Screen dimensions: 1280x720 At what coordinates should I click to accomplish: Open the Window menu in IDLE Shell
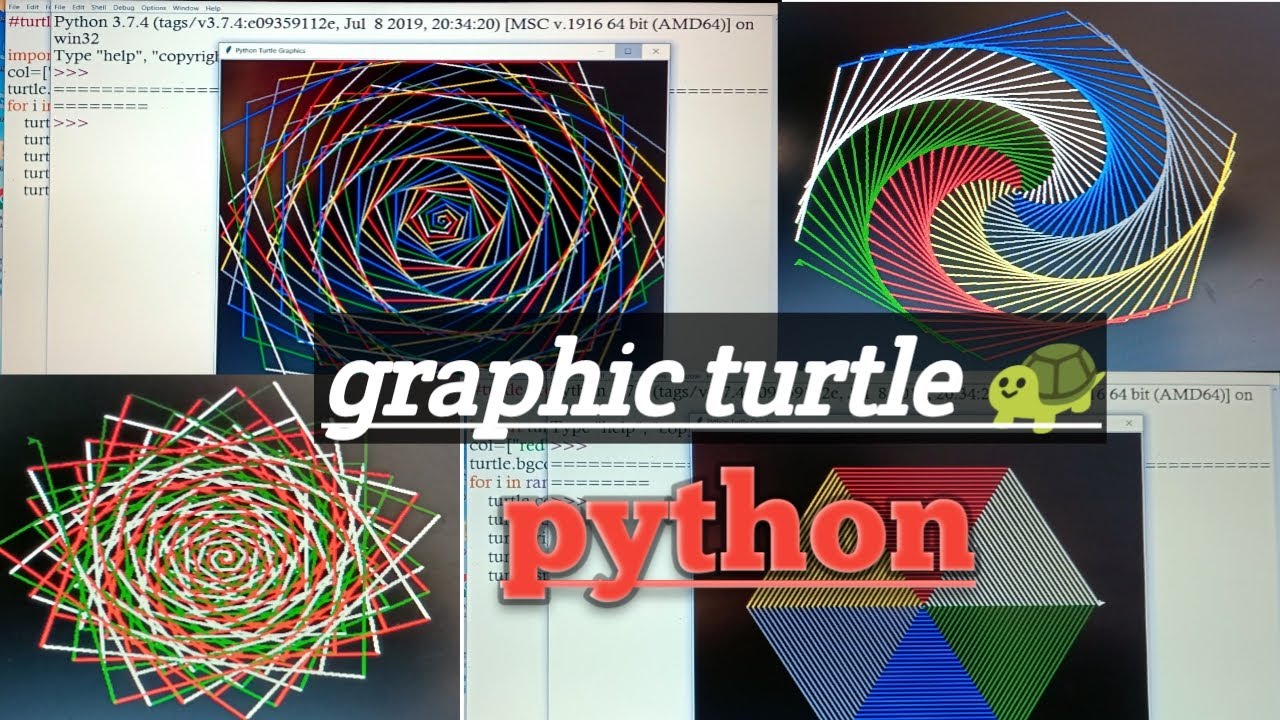pos(186,8)
